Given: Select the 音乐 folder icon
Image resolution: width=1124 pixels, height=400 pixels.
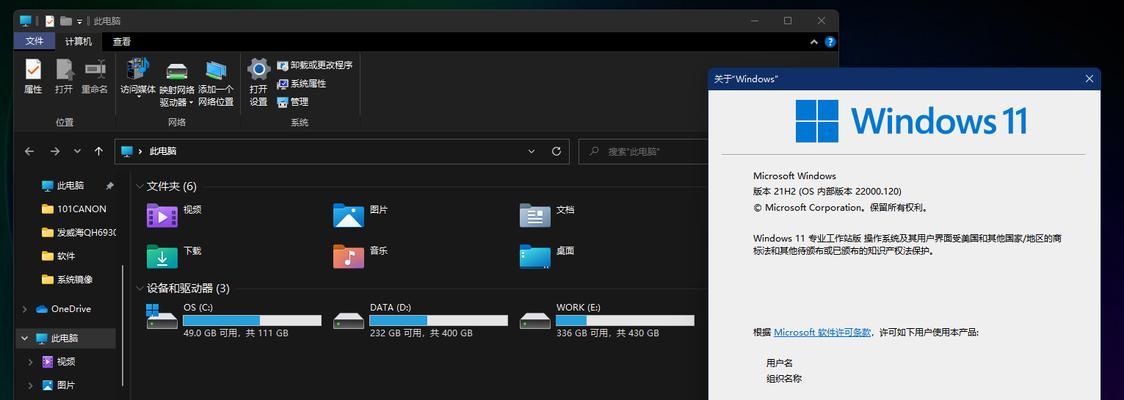Looking at the screenshot, I should (348, 256).
